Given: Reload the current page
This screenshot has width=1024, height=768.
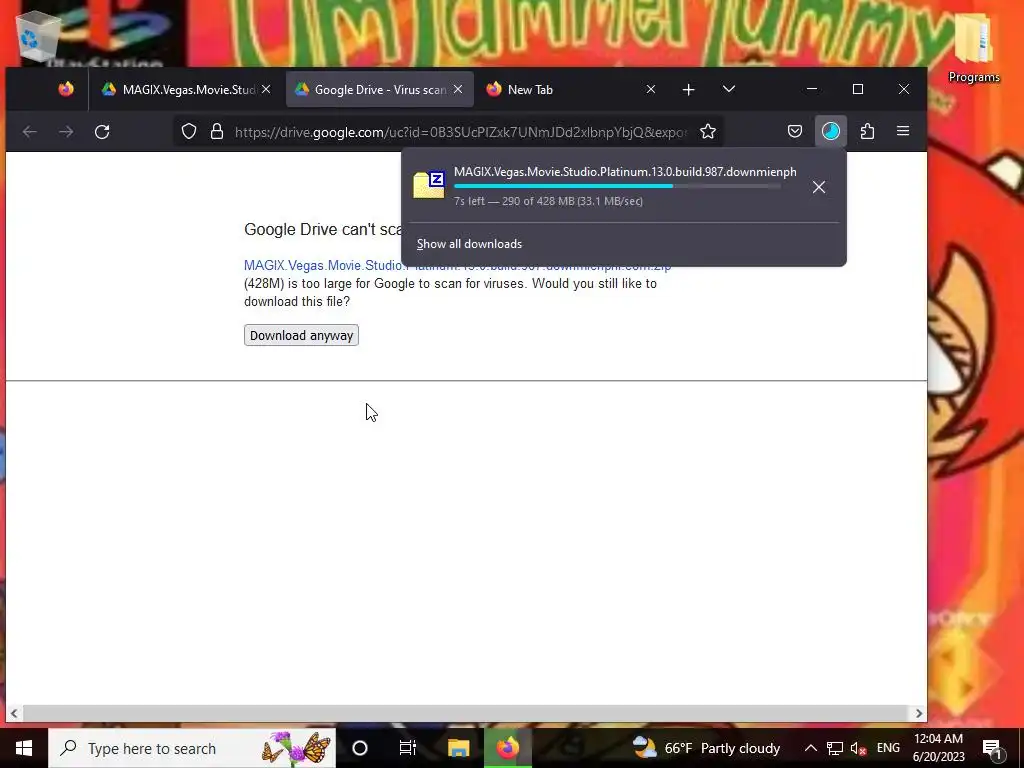Looking at the screenshot, I should pos(102,132).
